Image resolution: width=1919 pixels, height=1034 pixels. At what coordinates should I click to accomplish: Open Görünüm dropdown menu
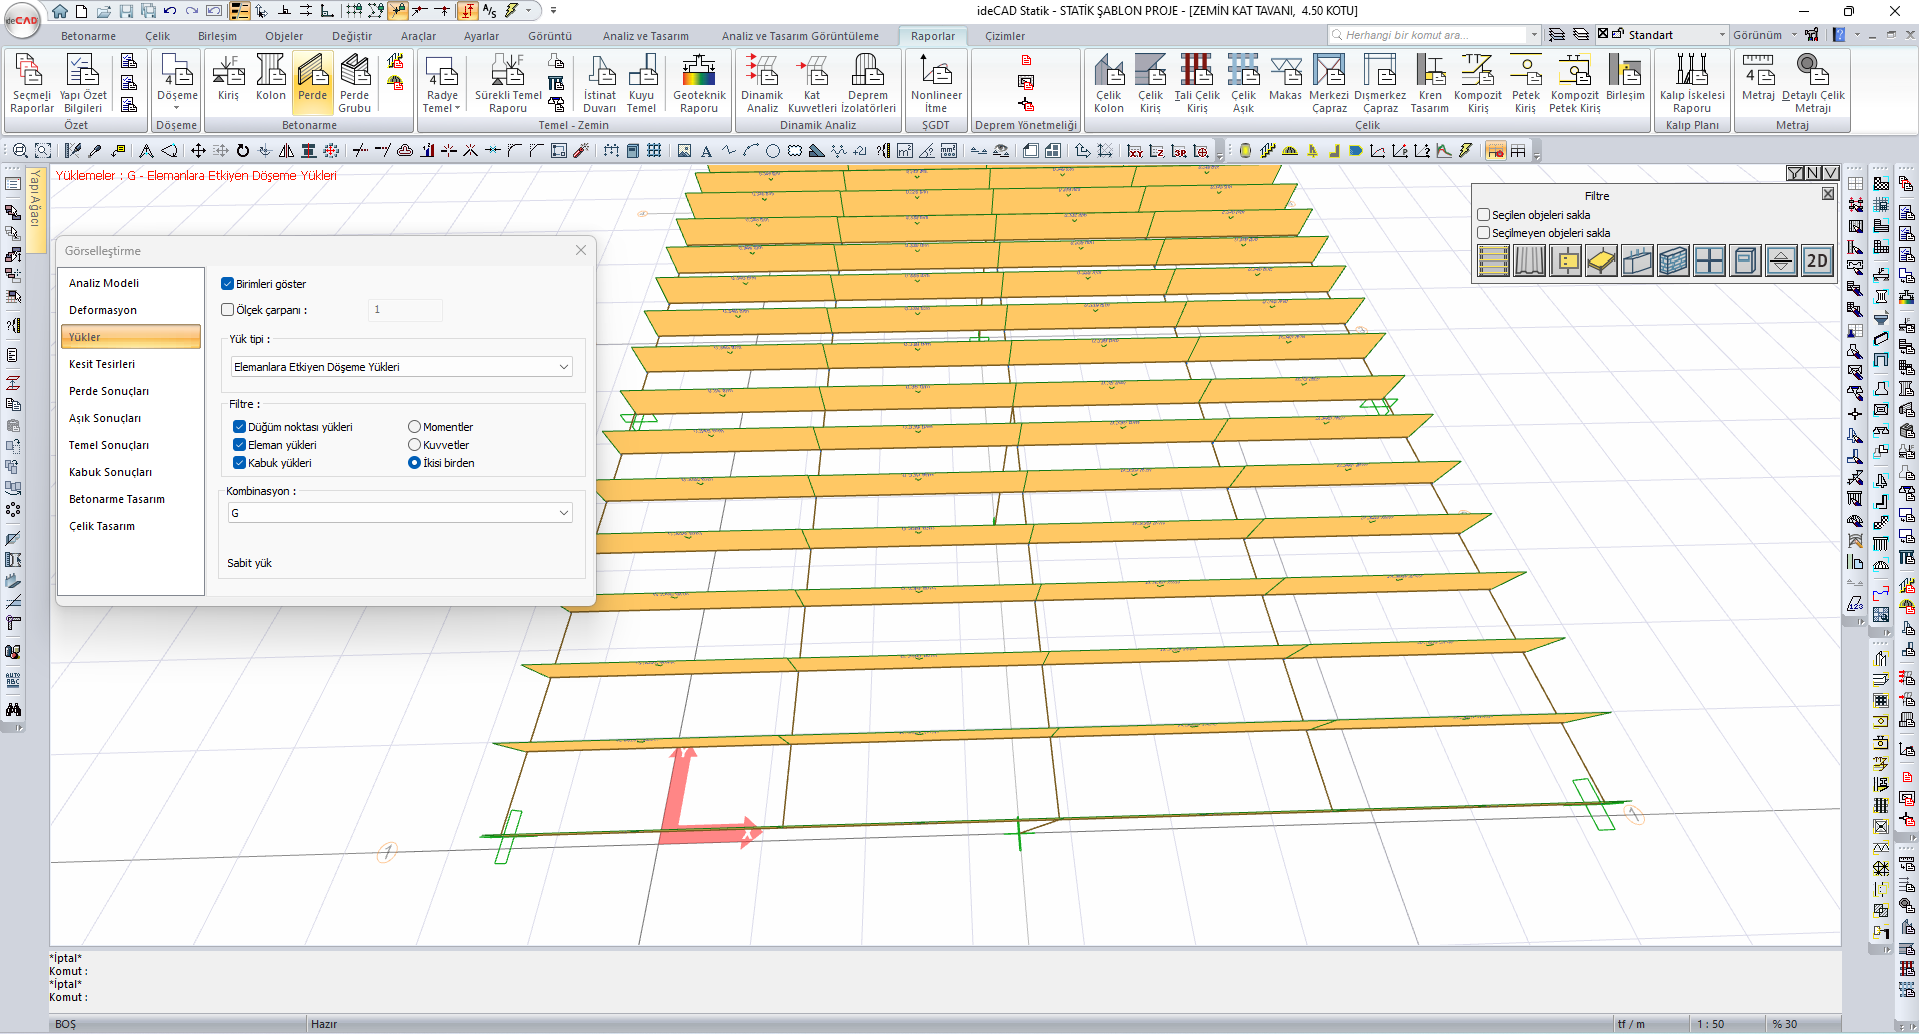tap(1764, 35)
